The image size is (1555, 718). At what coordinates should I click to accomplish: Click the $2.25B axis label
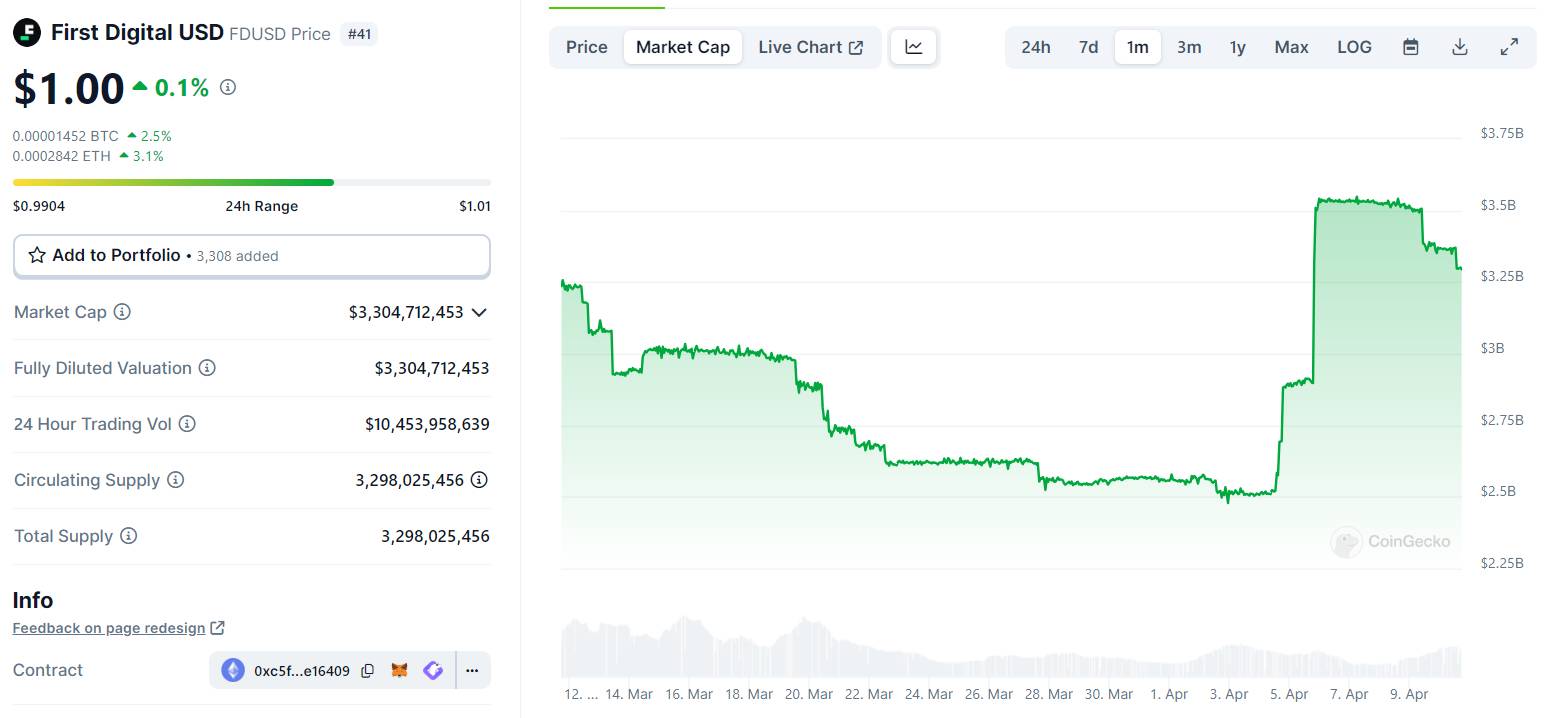[1502, 563]
